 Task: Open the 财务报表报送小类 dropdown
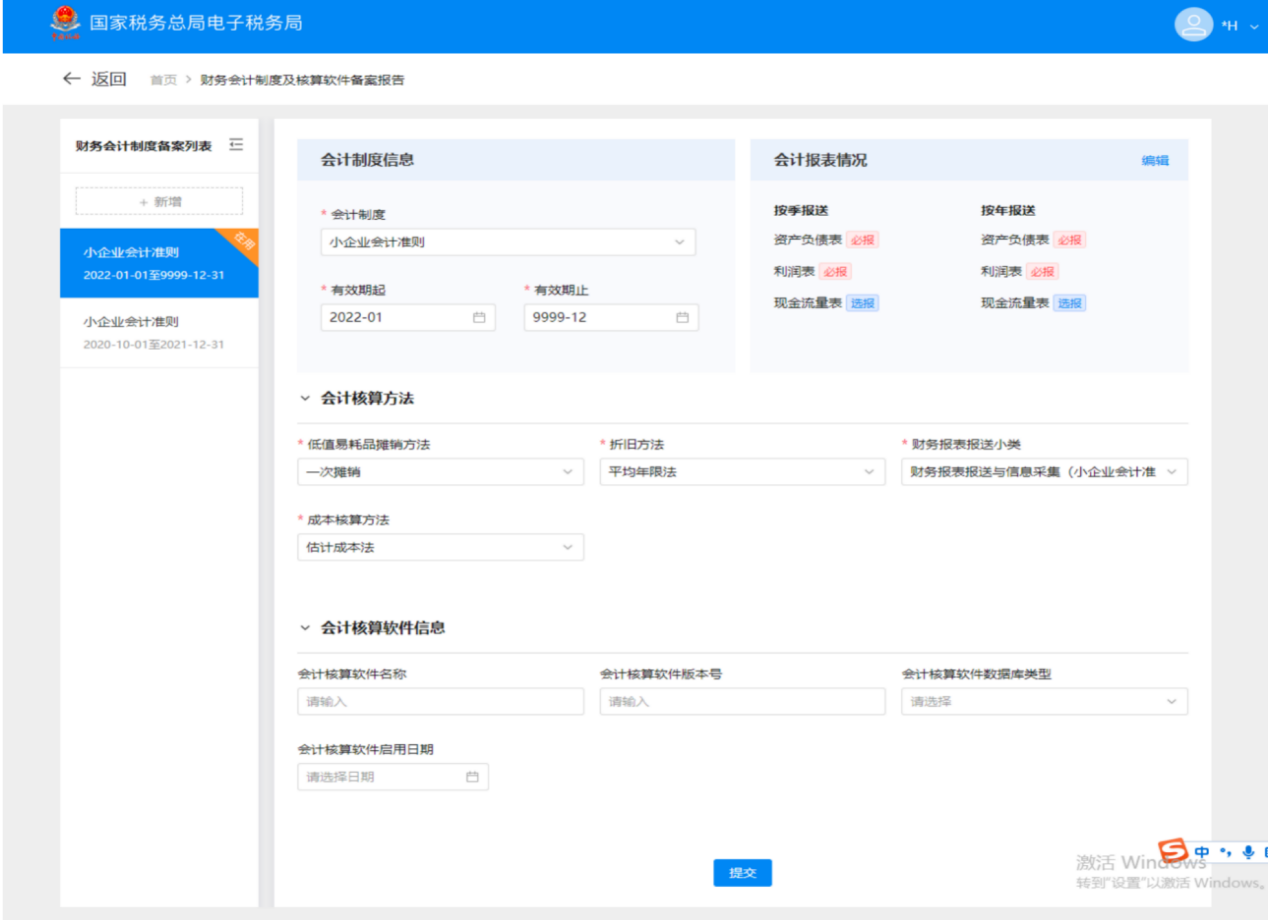pyautogui.click(x=1045, y=471)
